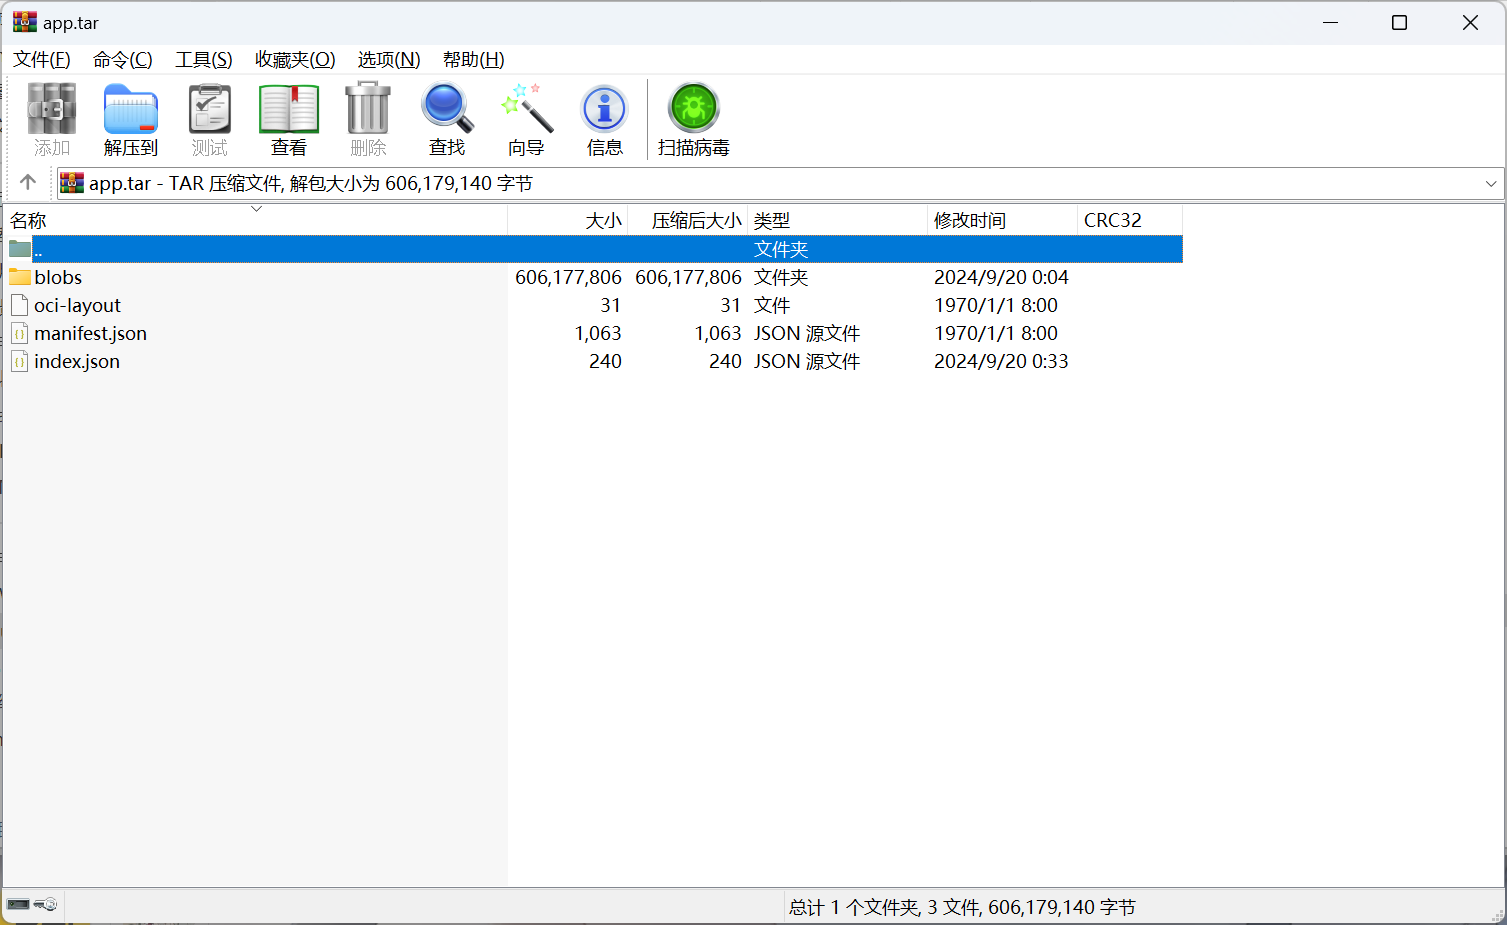Click the WinRAR icon in address bar

point(72,183)
